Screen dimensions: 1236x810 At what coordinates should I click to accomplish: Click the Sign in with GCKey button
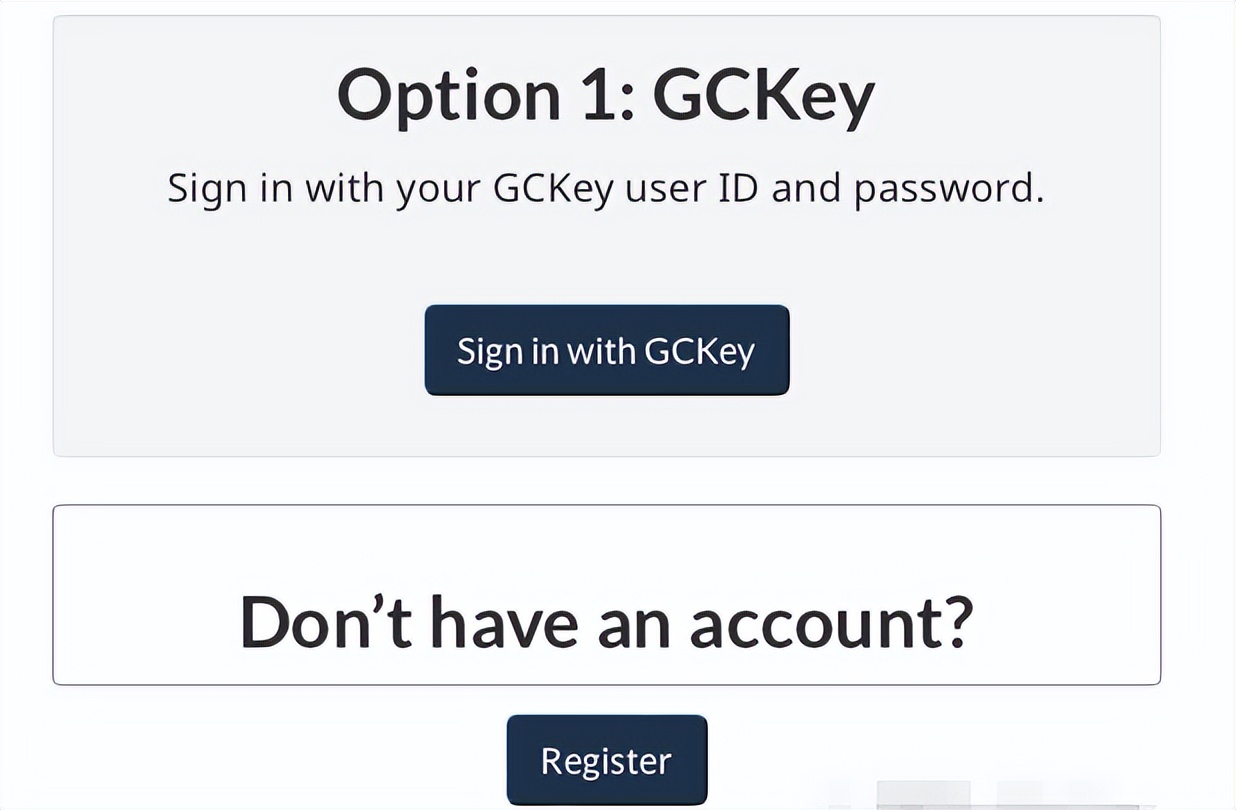[x=606, y=351]
